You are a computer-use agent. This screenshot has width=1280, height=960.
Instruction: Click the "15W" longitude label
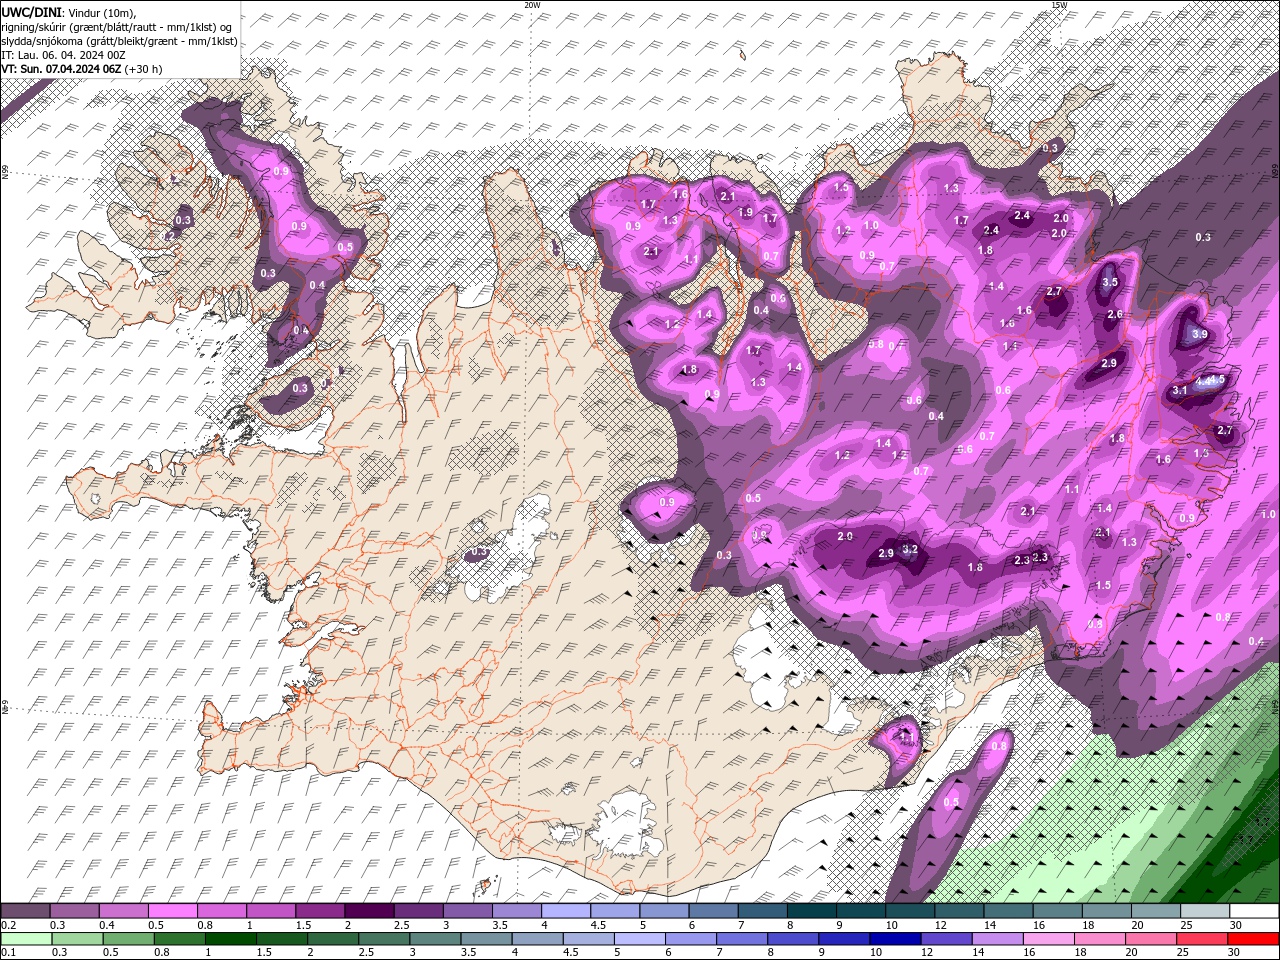(x=1058, y=5)
